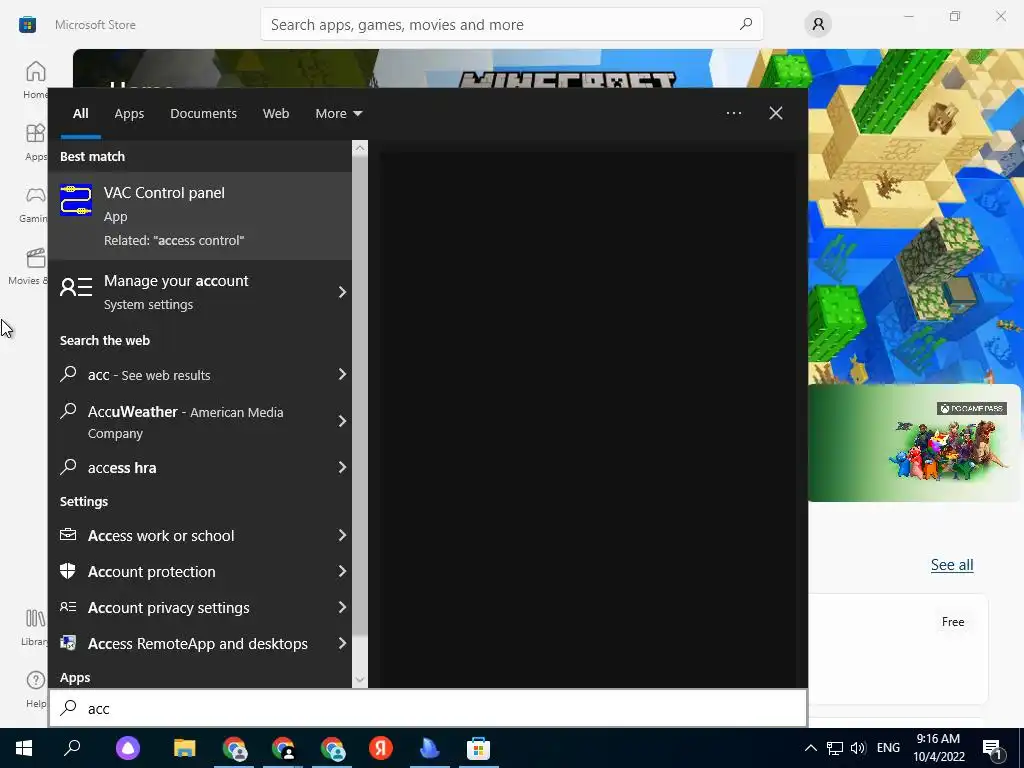Expand 'acc - See web results' chevron
This screenshot has width=1024, height=768.
pos(342,374)
